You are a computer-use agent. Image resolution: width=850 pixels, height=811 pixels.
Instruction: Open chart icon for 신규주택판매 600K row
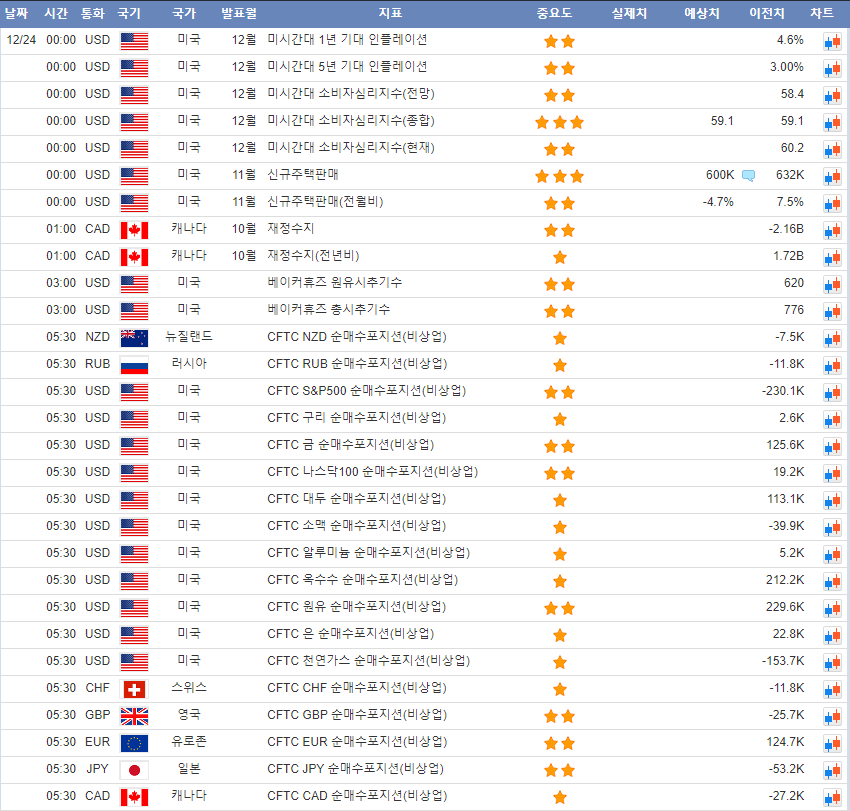coord(832,176)
